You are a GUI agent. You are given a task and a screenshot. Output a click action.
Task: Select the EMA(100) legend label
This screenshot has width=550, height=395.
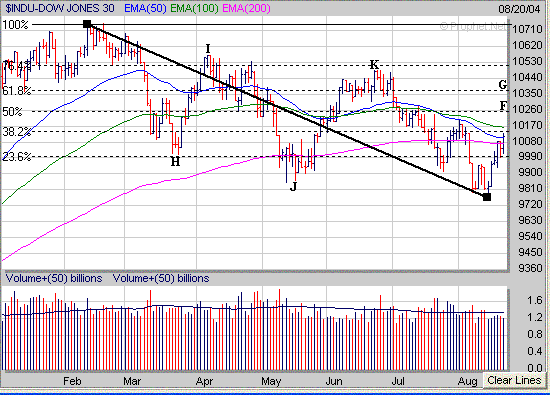coord(194,8)
